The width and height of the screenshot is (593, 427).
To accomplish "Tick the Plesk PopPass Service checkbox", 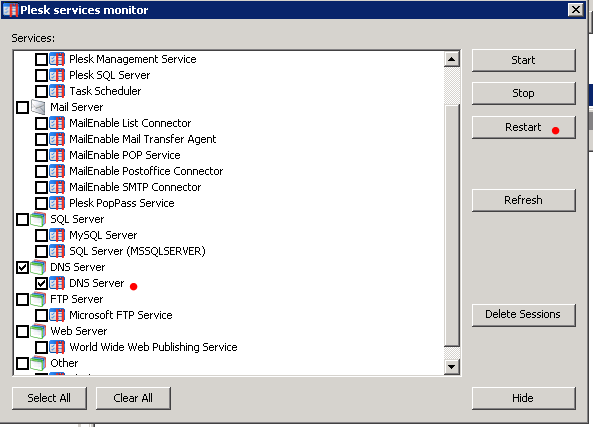I will (41, 203).
